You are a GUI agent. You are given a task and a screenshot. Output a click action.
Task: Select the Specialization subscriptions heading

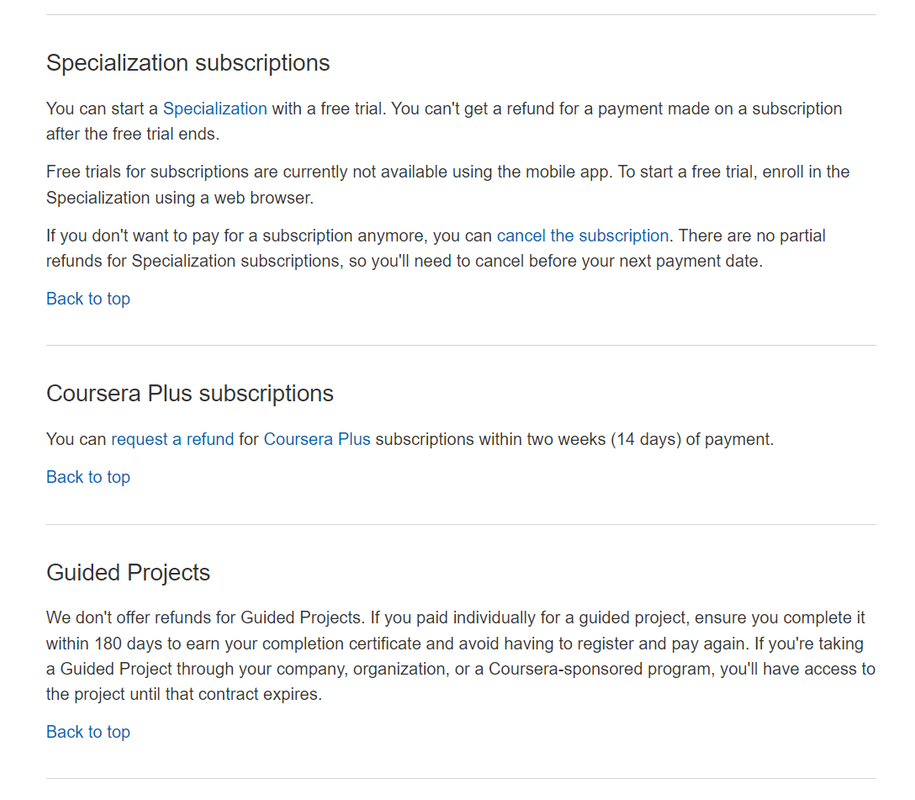click(x=188, y=63)
